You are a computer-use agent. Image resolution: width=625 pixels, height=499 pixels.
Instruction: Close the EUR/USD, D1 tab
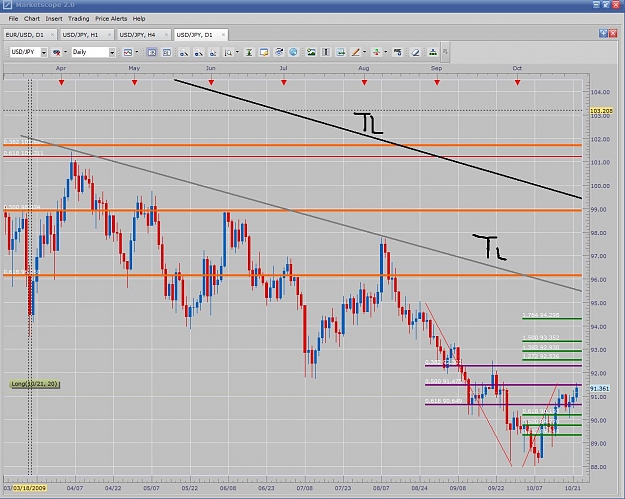click(52, 35)
